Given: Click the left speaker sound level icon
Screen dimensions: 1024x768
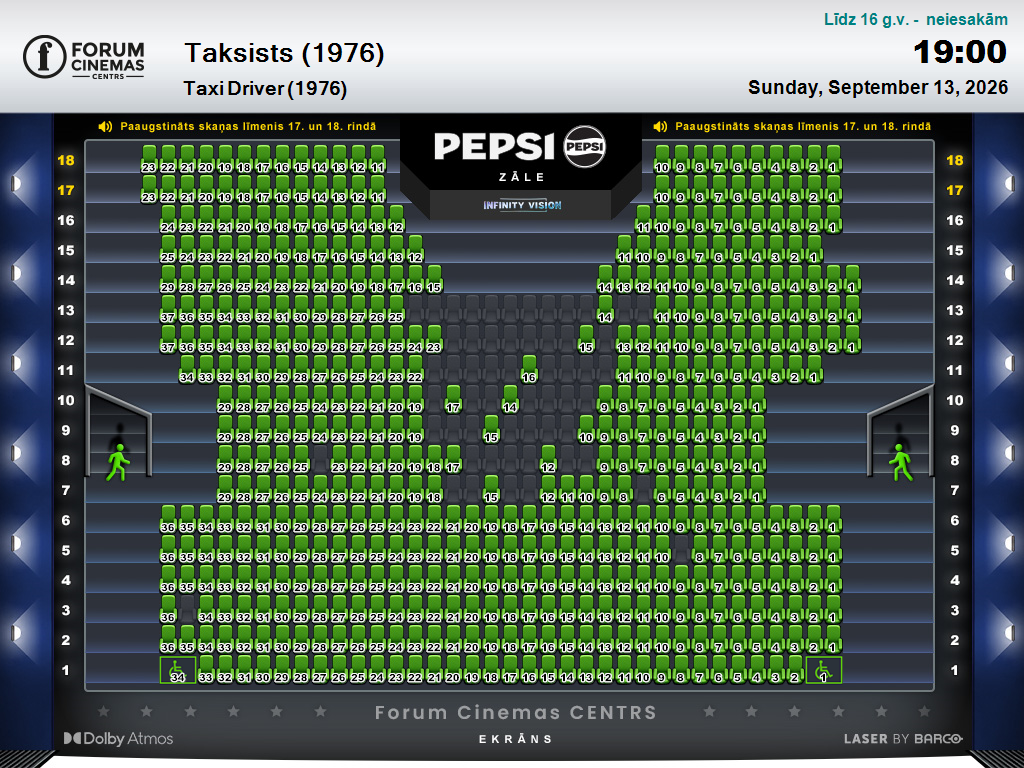Looking at the screenshot, I should (x=105, y=126).
